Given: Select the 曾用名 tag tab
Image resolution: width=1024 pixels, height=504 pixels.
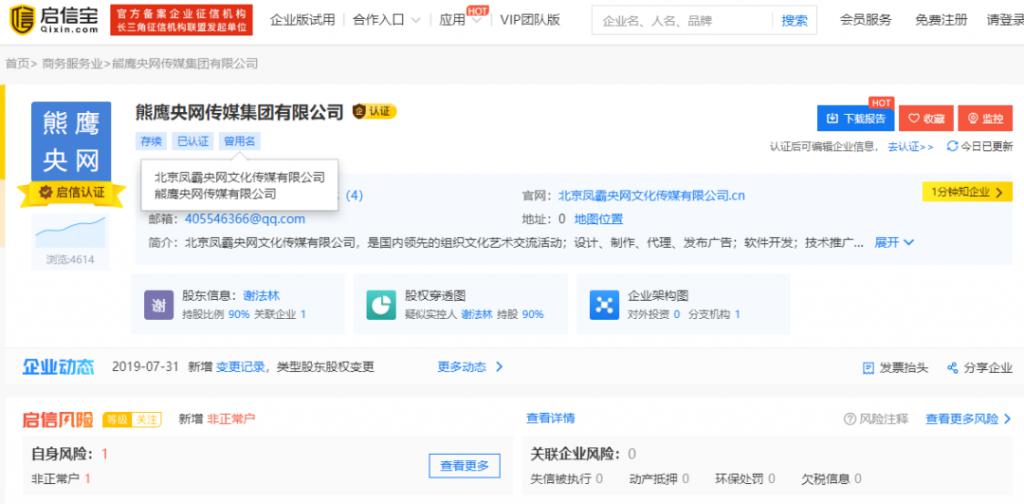Looking at the screenshot, I should click(x=239, y=142).
